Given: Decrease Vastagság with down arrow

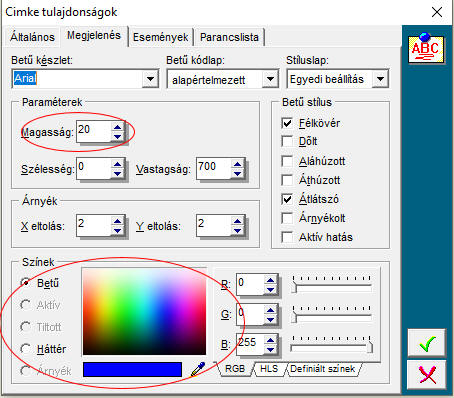Looking at the screenshot, I should click(x=237, y=173).
